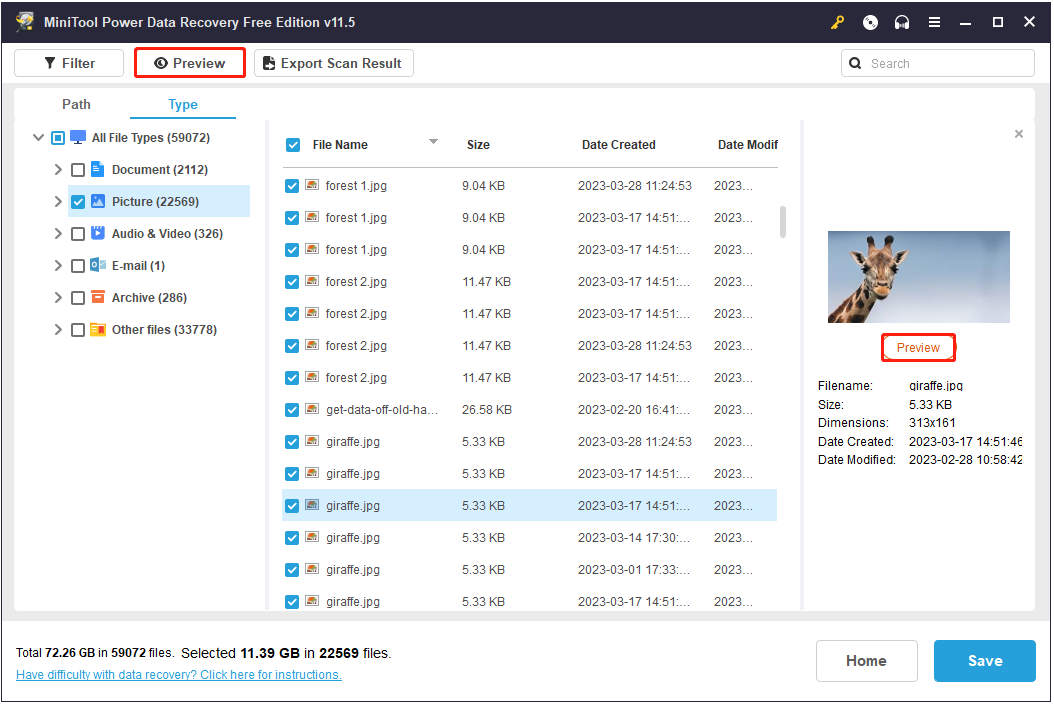Click the Search input field

pos(938,63)
